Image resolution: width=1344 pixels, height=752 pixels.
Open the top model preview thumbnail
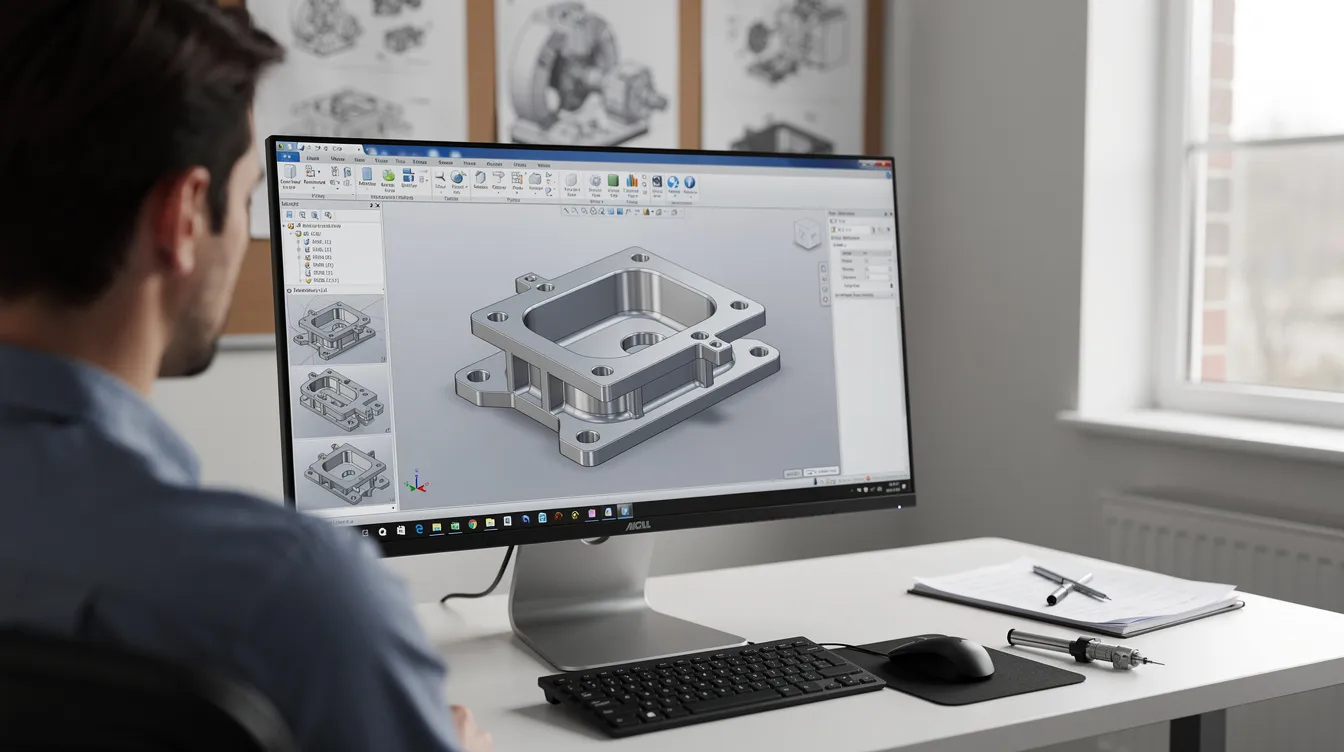tap(339, 330)
